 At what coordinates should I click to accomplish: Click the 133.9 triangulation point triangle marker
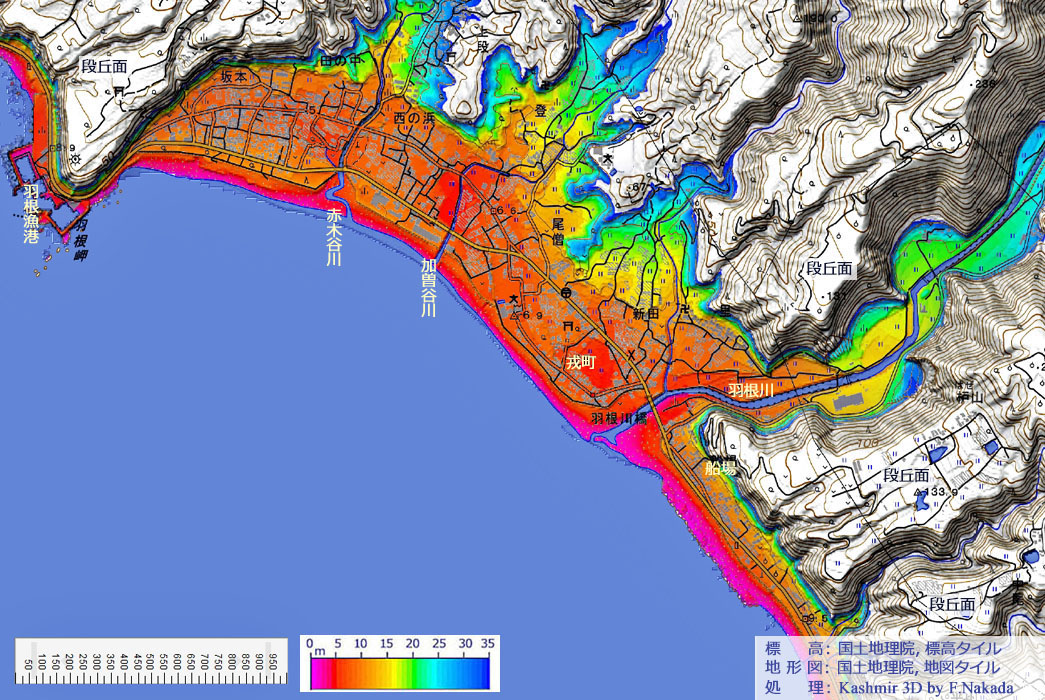(x=915, y=493)
